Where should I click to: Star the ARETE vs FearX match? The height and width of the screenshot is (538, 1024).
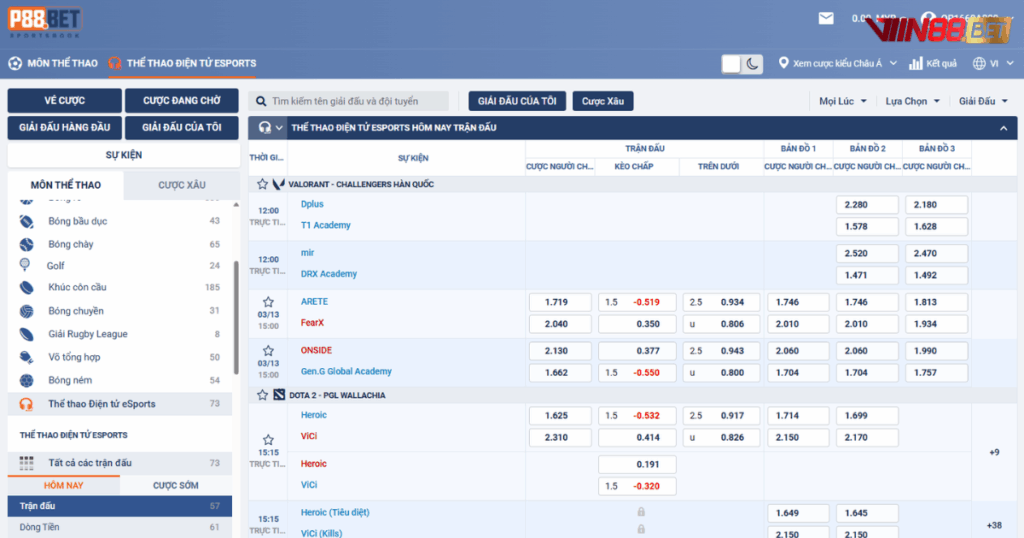(268, 301)
